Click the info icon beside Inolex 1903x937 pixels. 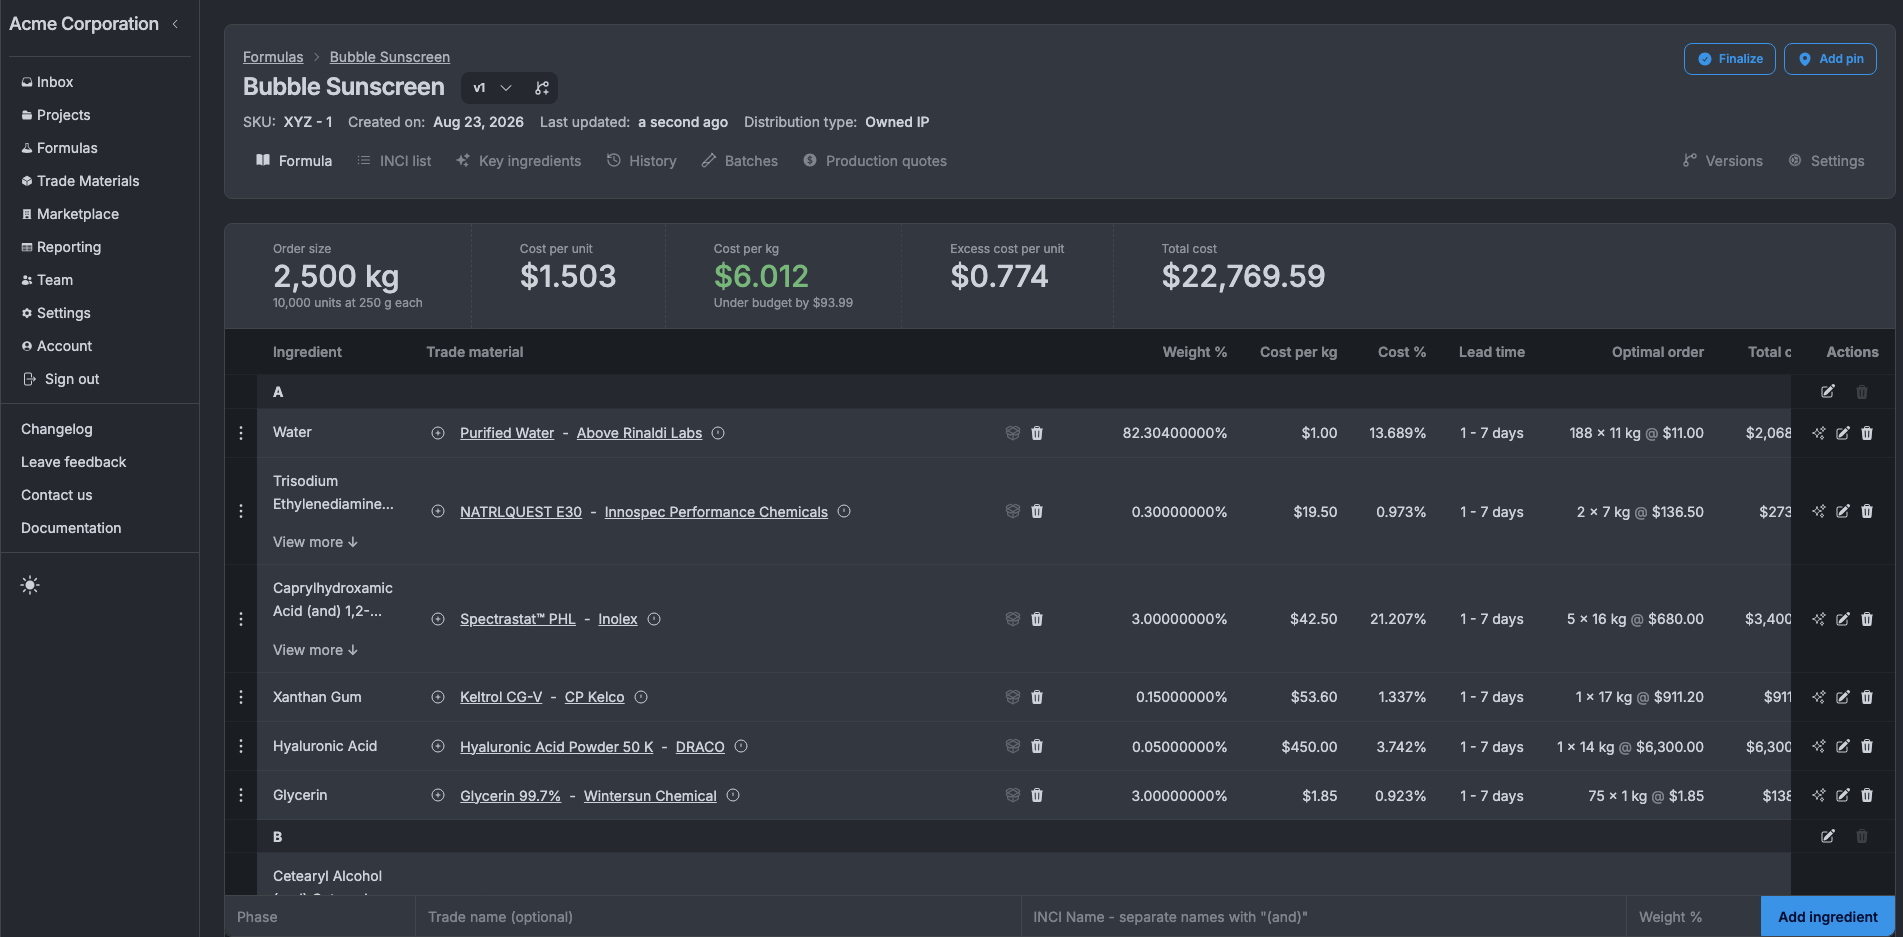(654, 619)
